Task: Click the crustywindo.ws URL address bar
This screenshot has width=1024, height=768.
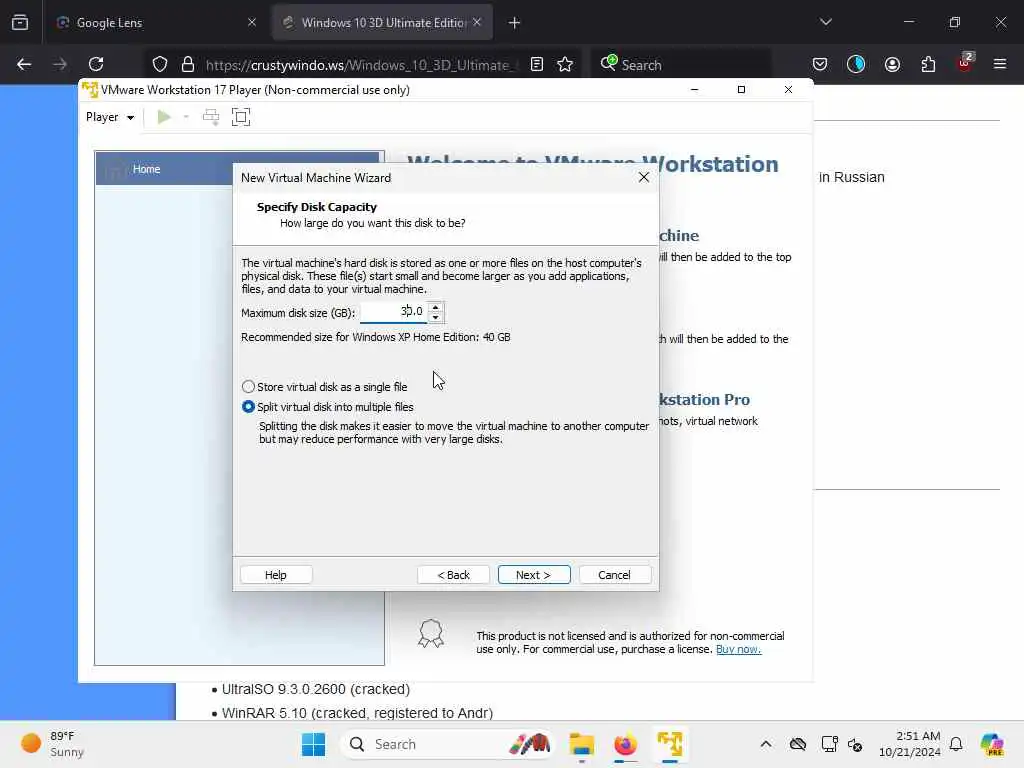Action: pos(357,65)
